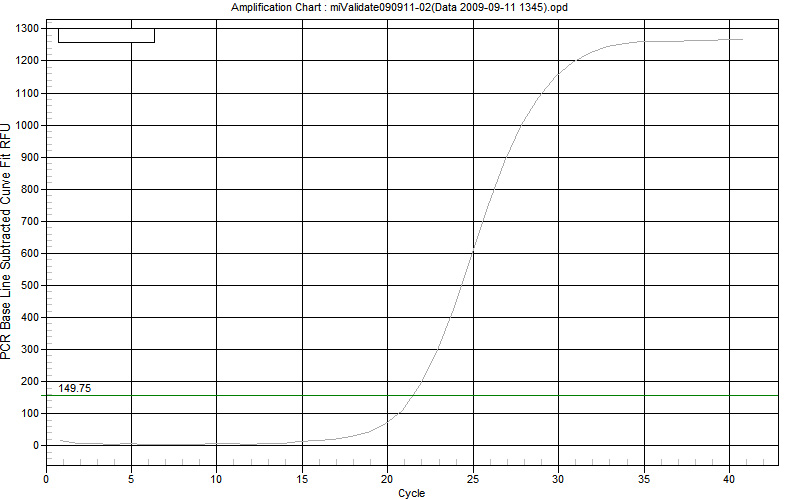Image resolution: width=800 pixels, height=500 pixels.
Task: Click y-axis tick label 200
Action: tap(30, 382)
